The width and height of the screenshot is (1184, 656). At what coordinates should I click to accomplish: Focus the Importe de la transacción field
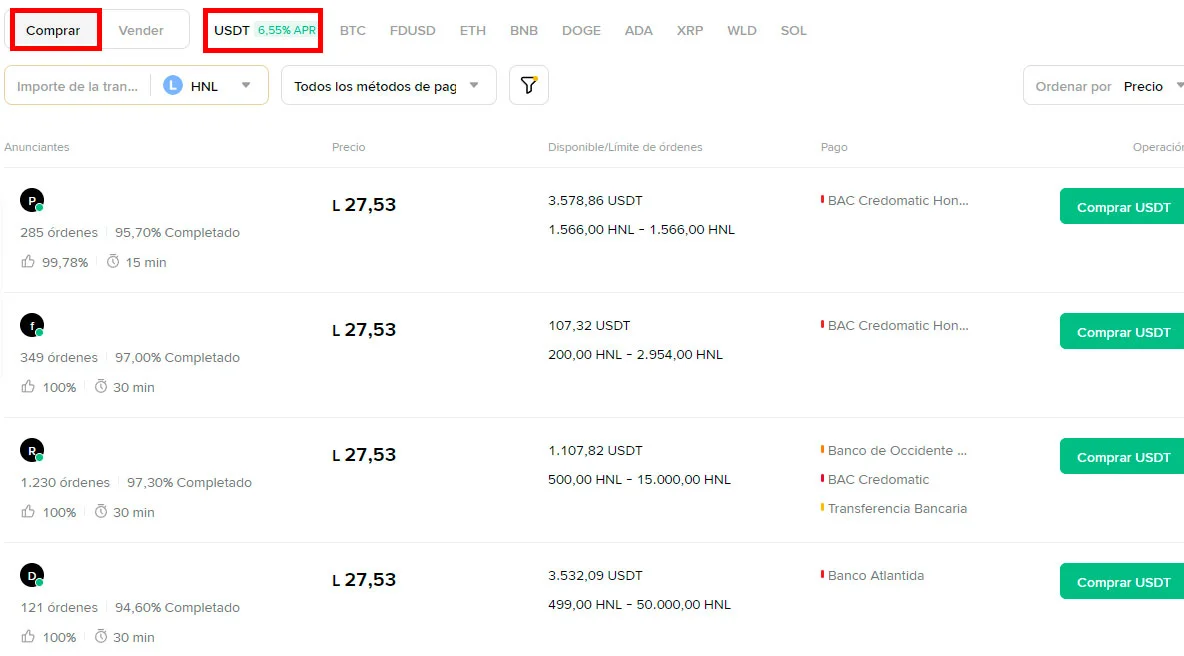[78, 86]
